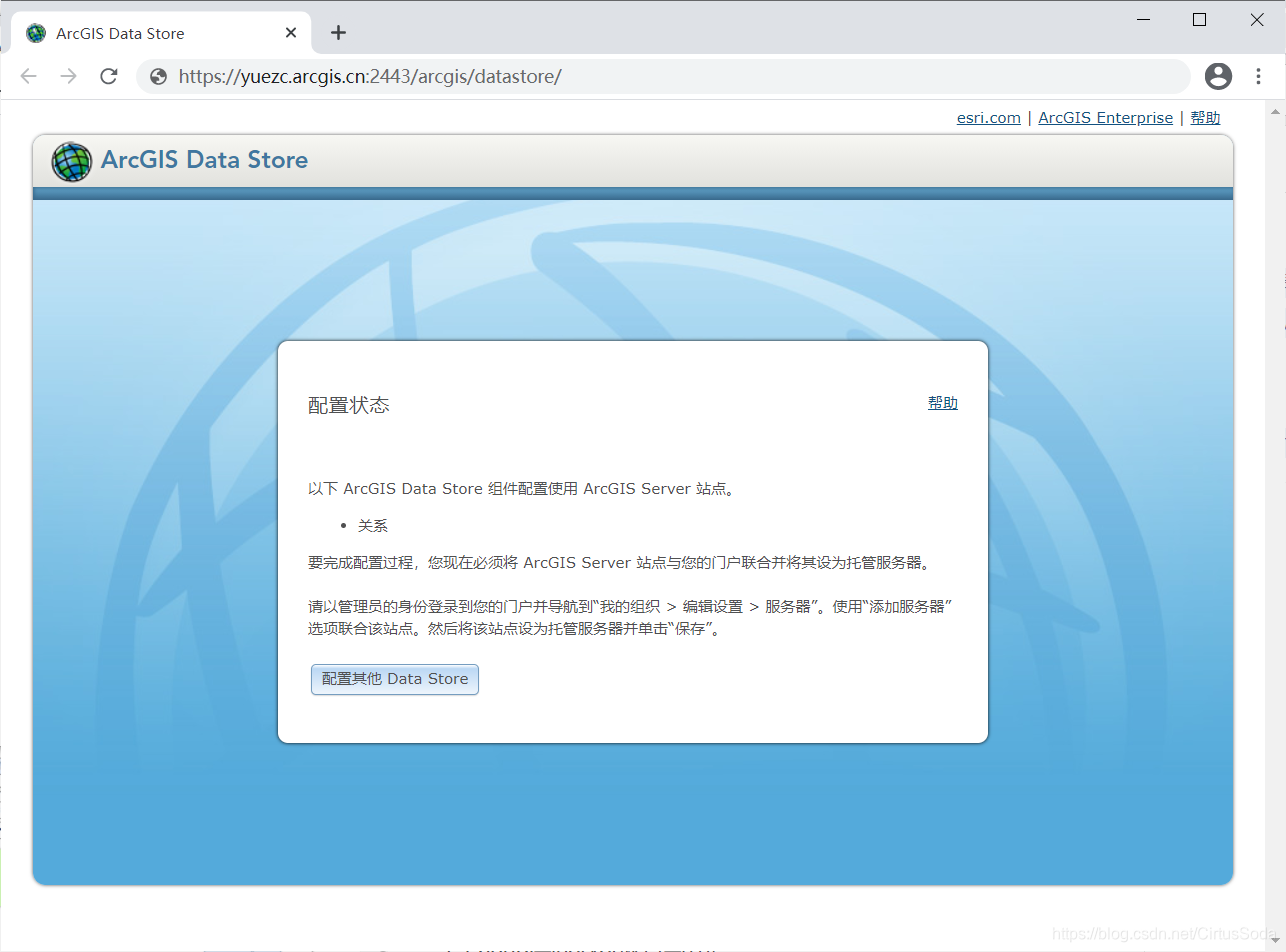Reload the page with the refresh icon
Screen dimensions: 1286x952
(x=109, y=76)
